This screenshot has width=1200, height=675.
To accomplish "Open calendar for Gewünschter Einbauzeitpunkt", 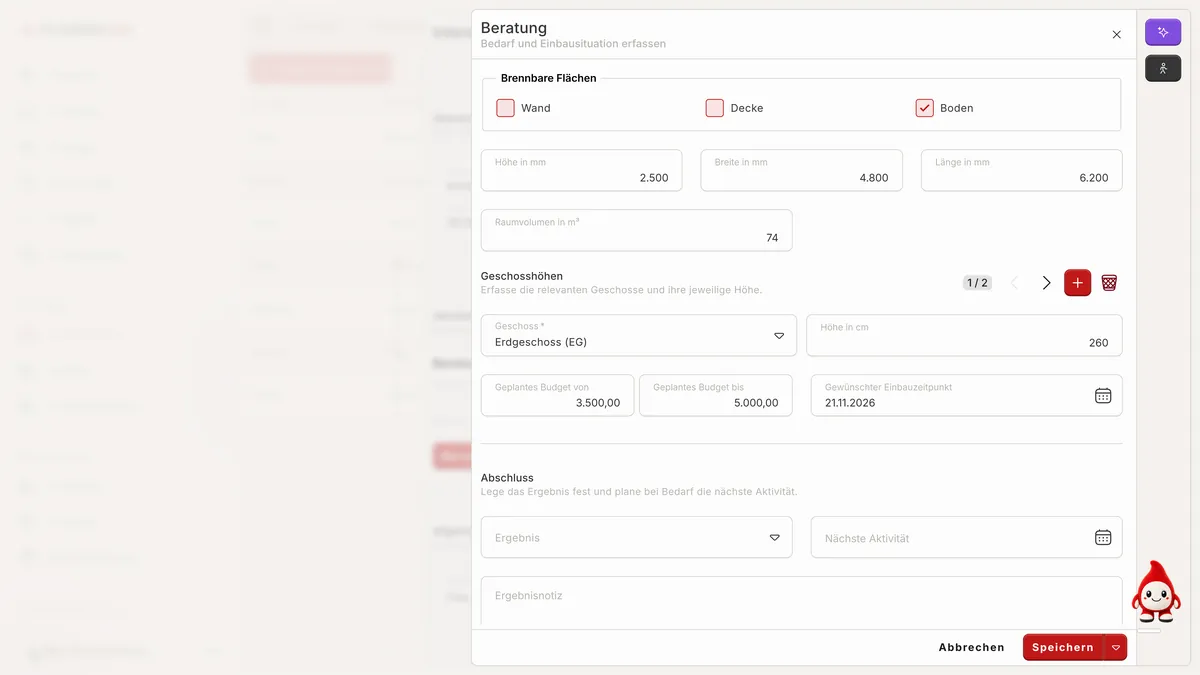I will [1103, 395].
